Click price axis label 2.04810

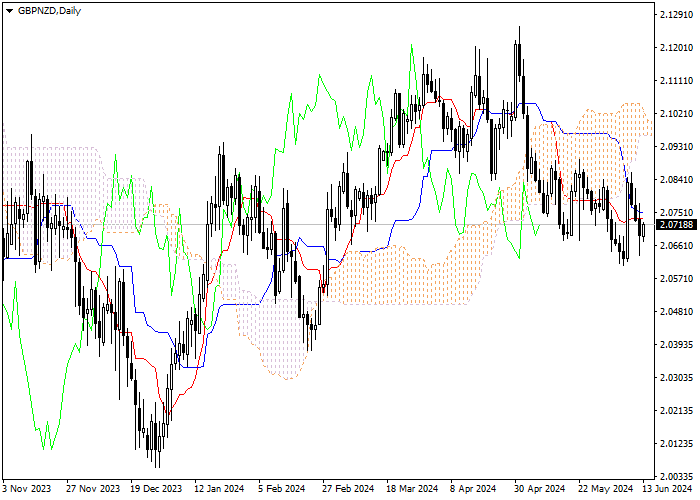[676, 312]
